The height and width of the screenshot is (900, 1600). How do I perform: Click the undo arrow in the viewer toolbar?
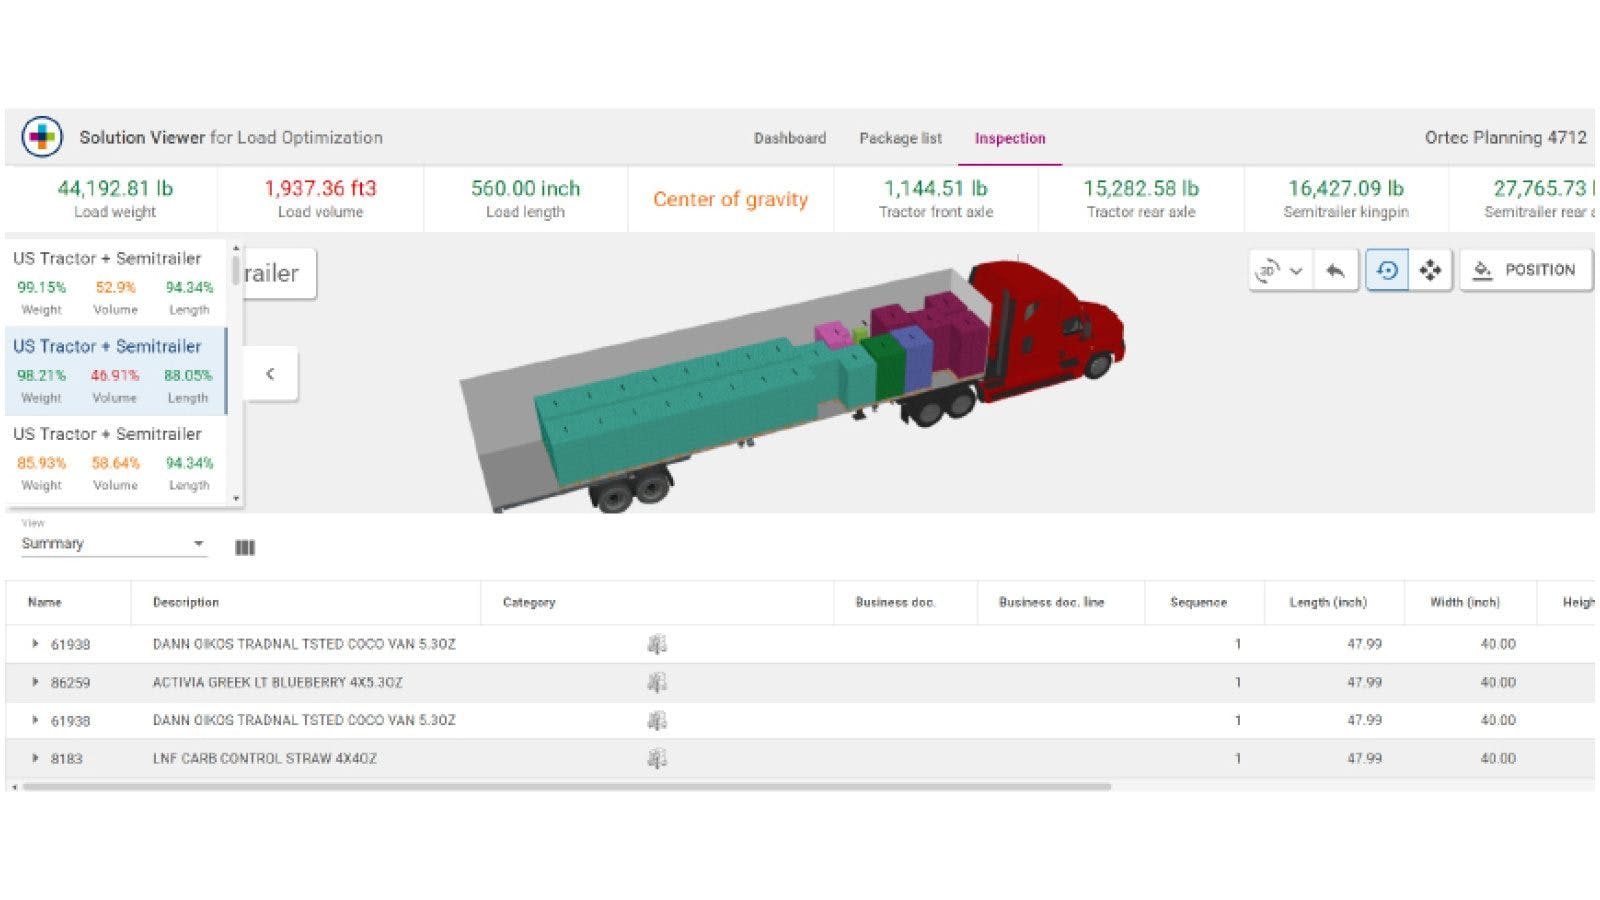pos(1337,270)
